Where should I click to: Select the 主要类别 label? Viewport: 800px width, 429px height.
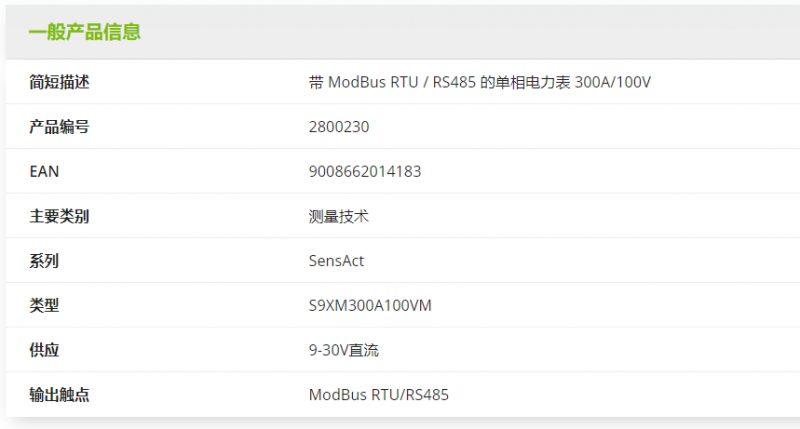pyautogui.click(x=59, y=216)
